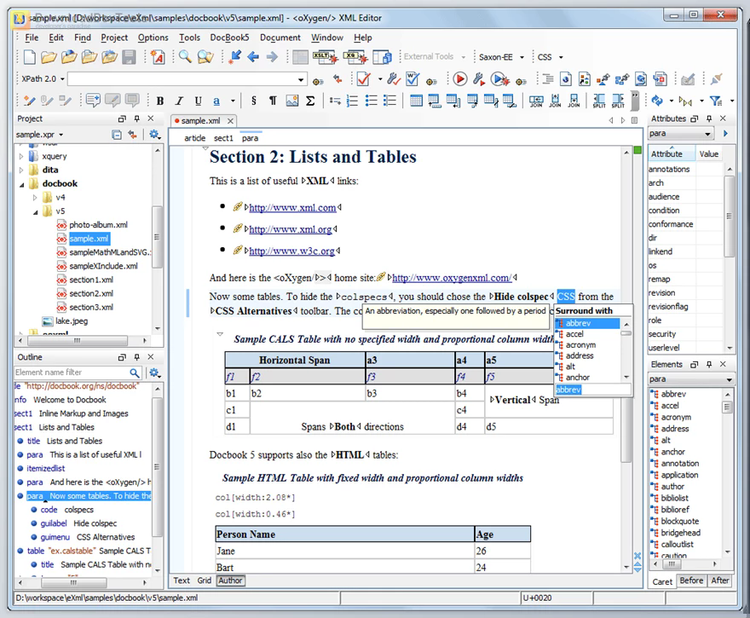Create a new document with the New icon
Image resolution: width=750 pixels, height=618 pixels.
(x=29, y=57)
